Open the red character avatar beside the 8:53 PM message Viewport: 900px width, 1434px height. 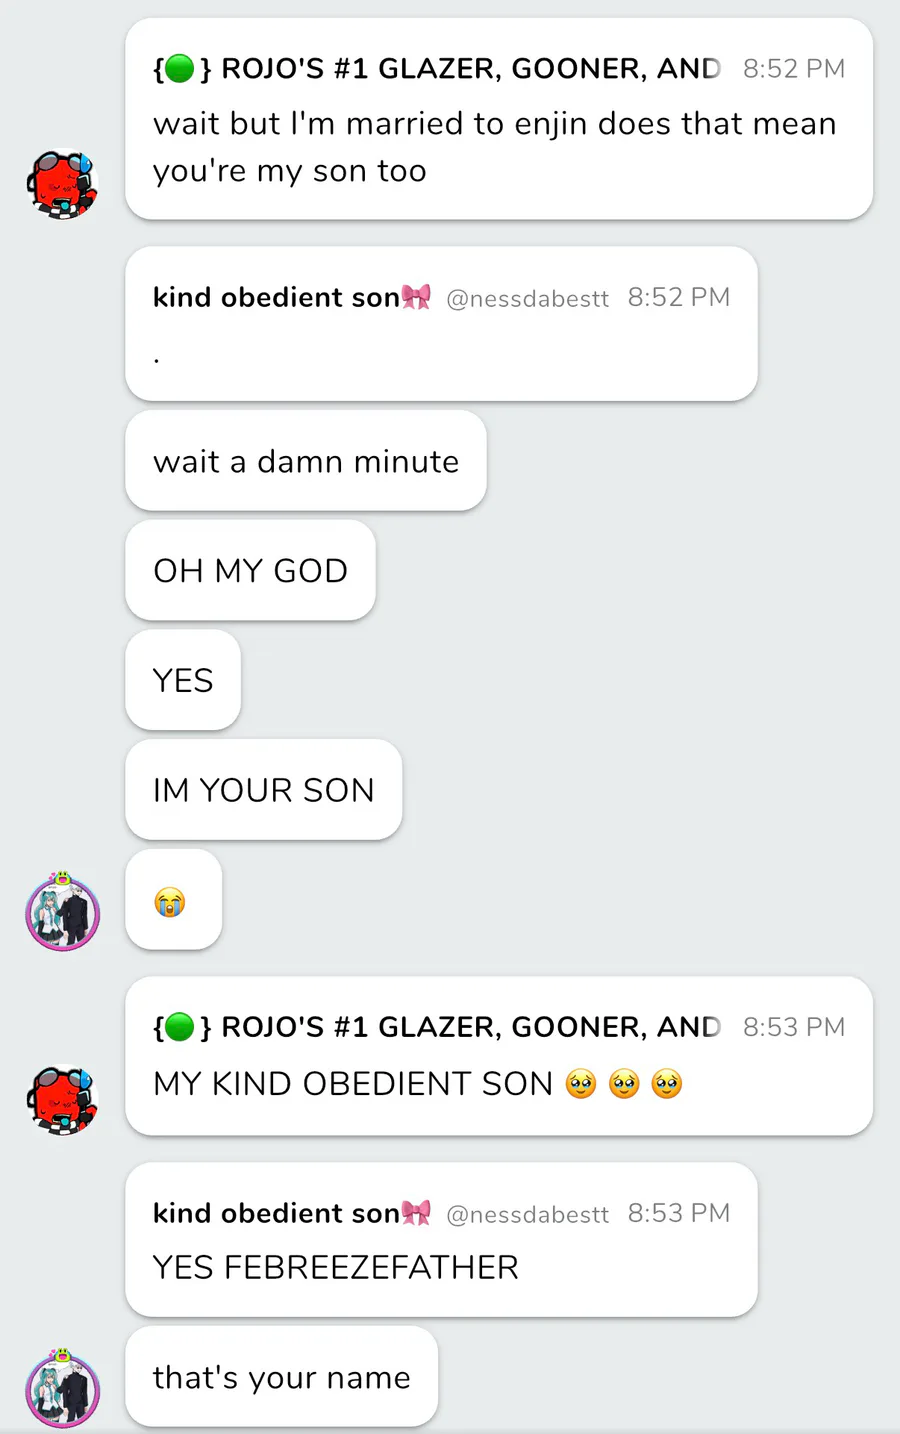[x=62, y=1100]
